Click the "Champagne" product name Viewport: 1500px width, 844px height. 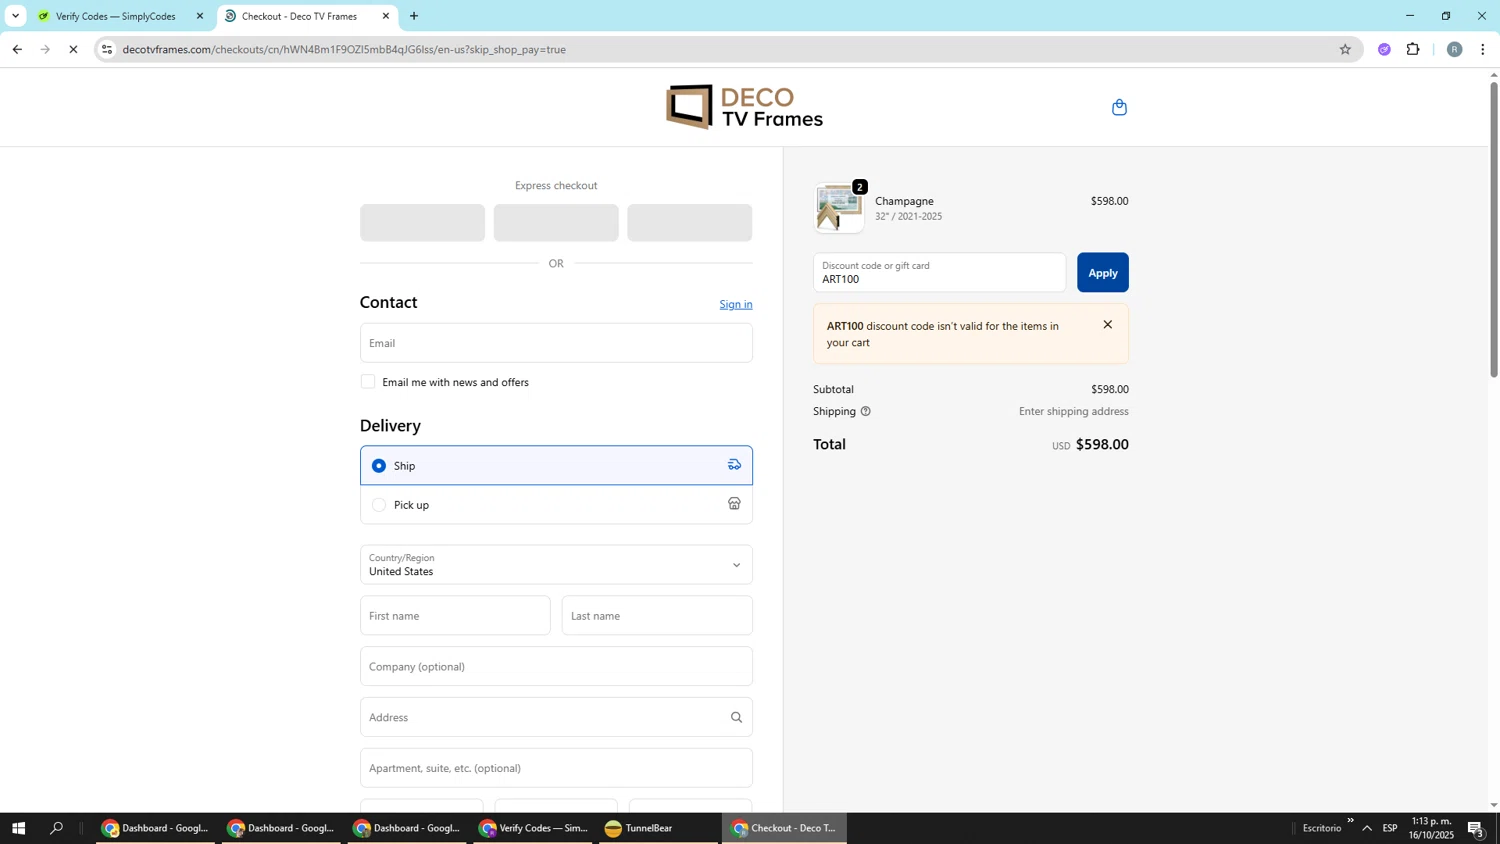coord(904,201)
